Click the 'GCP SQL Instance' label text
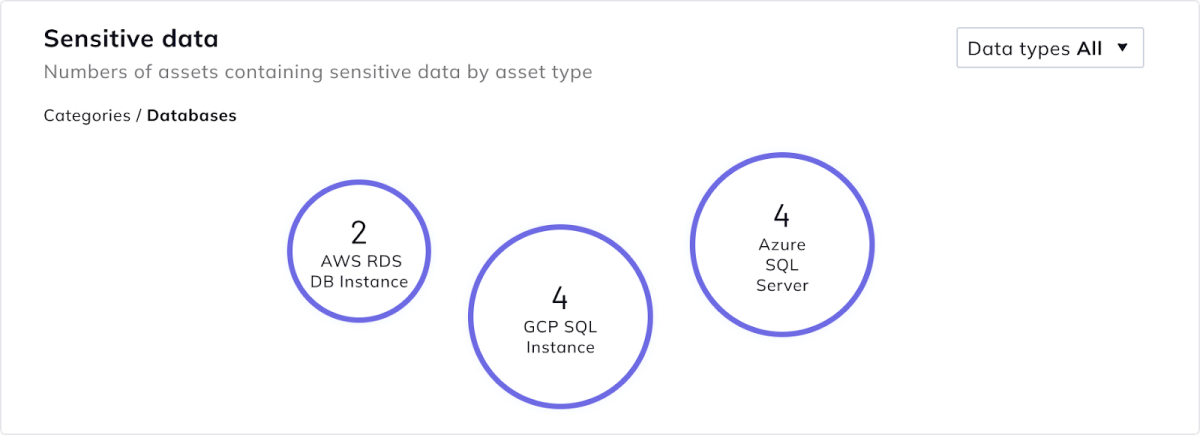Image resolution: width=1200 pixels, height=435 pixels. click(x=560, y=337)
